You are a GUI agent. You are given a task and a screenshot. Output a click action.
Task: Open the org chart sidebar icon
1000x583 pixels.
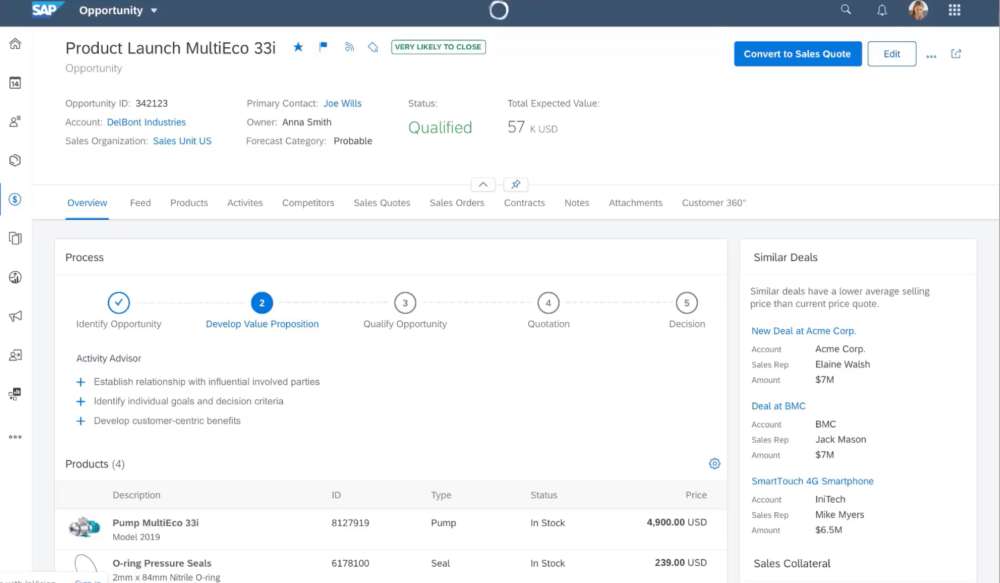pyautogui.click(x=15, y=394)
